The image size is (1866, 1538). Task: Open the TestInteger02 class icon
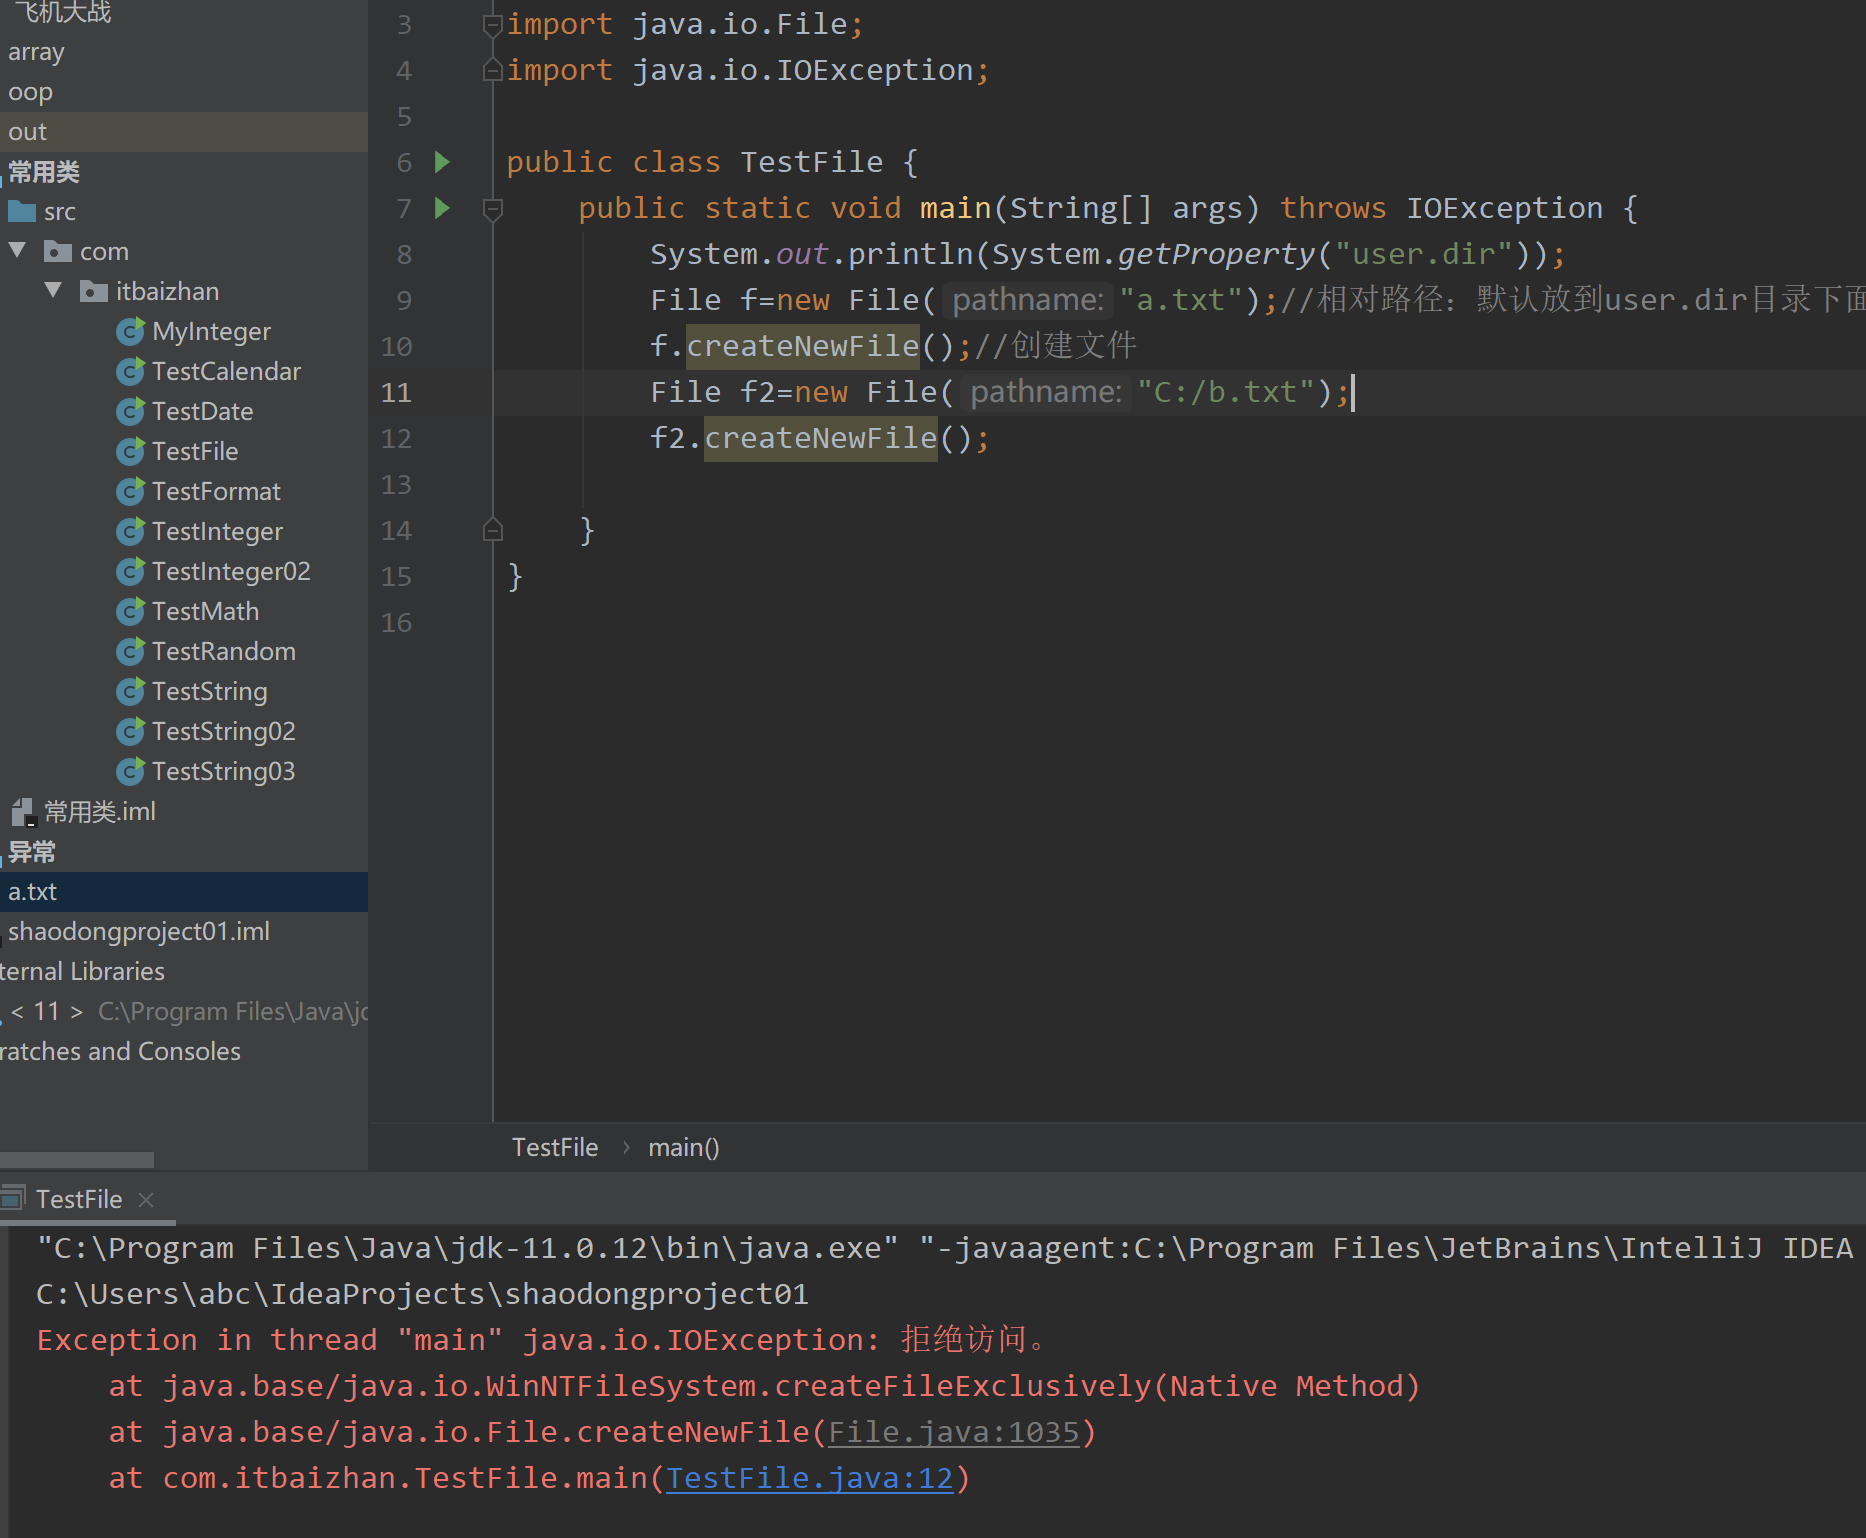pyautogui.click(x=130, y=571)
